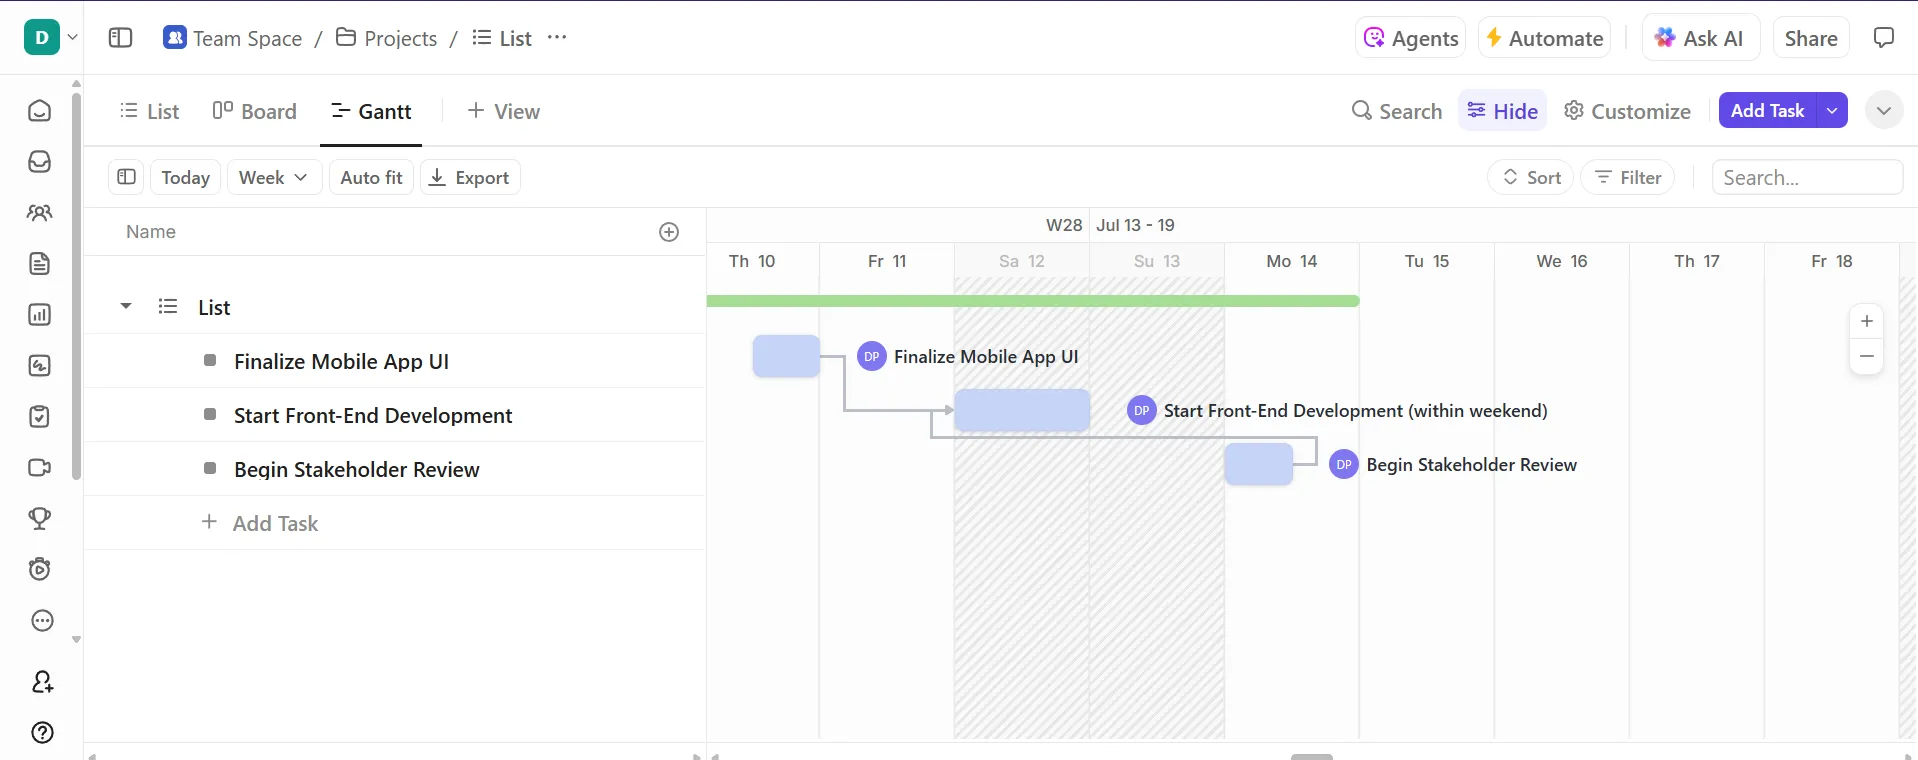This screenshot has width=1918, height=760.
Task: Toggle the Hide button
Action: pyautogui.click(x=1502, y=111)
